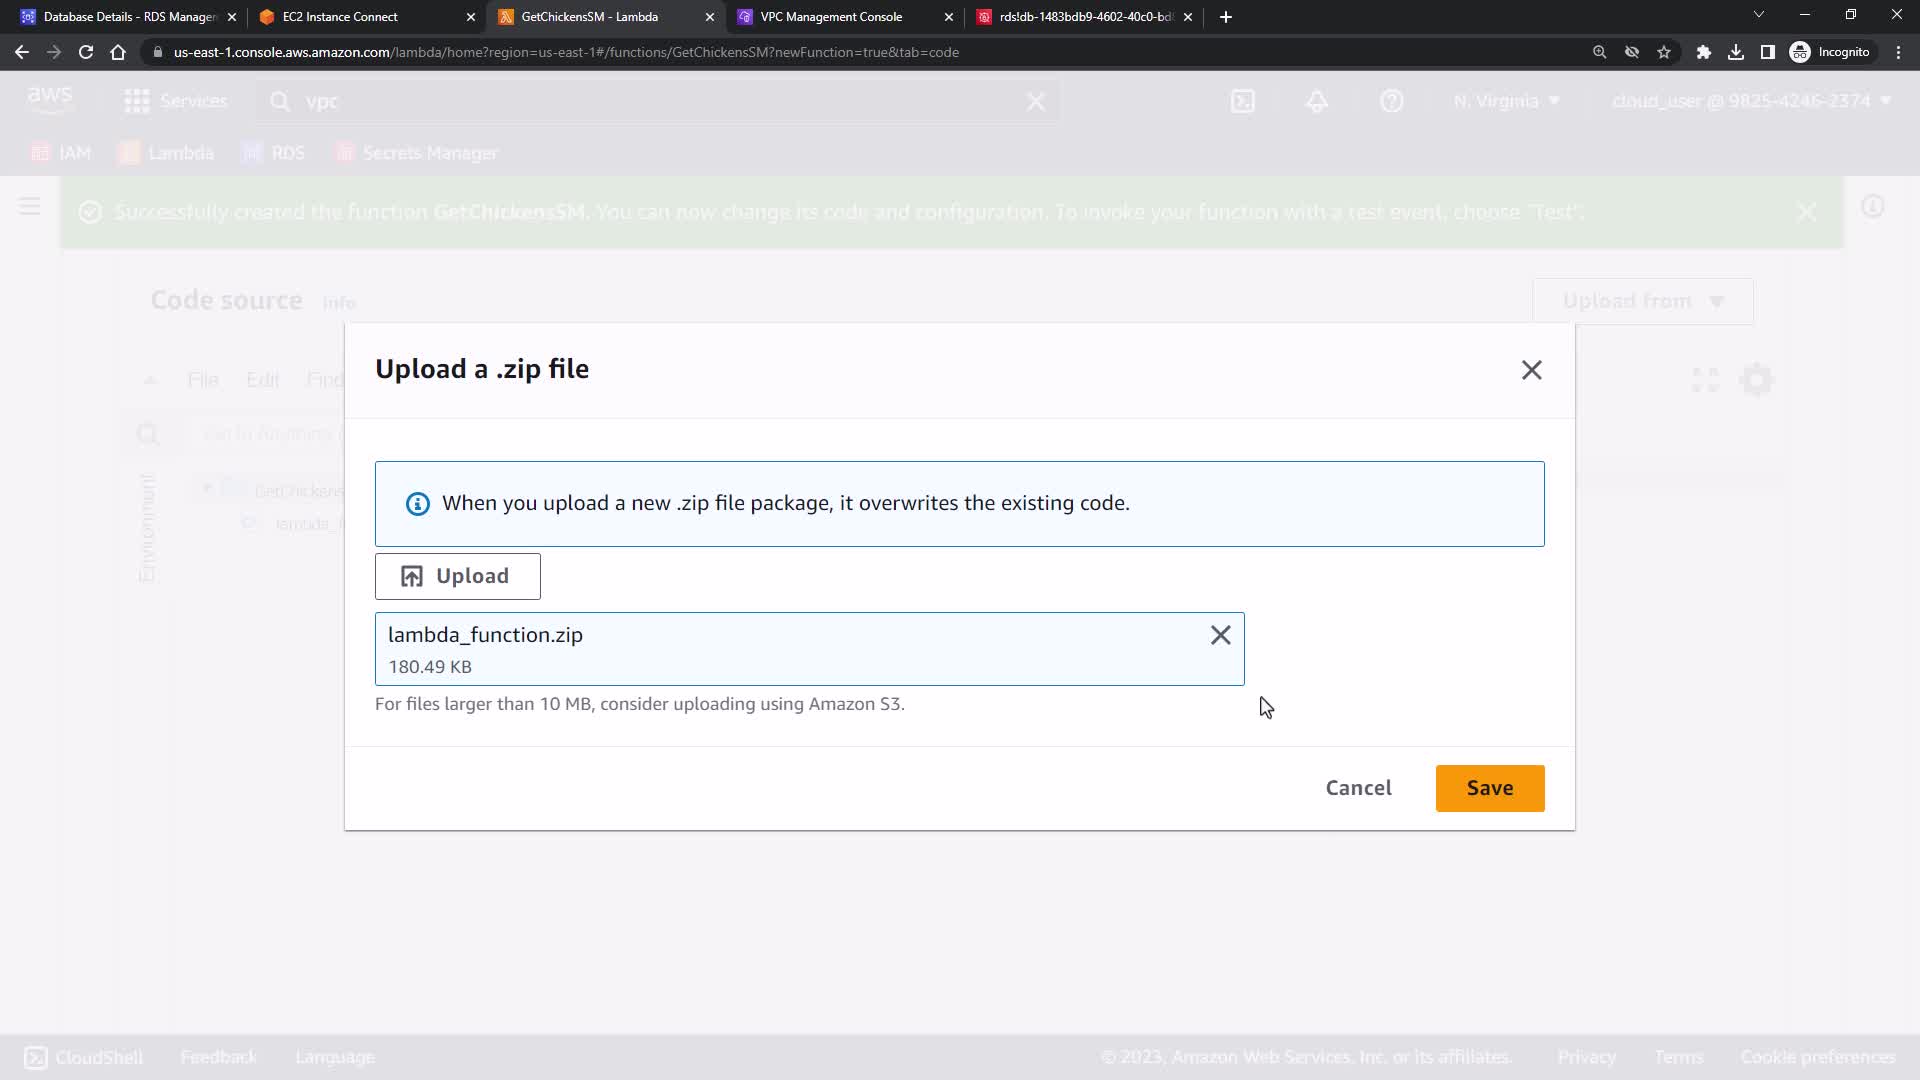This screenshot has height=1080, width=1920.
Task: Cancel the zip upload dialog
Action: coord(1358,788)
